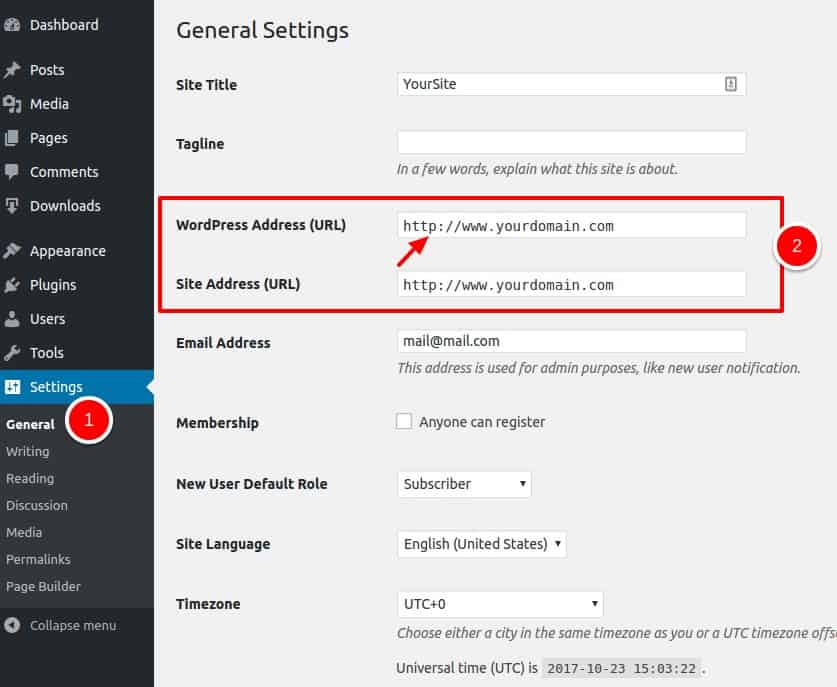Screen dimensions: 837x687
Task: Open the Media settings submenu link
Action: tap(24, 533)
